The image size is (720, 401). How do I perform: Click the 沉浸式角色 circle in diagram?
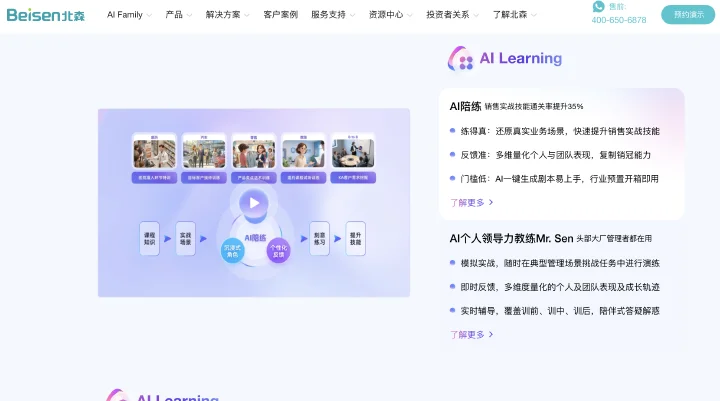[x=232, y=251]
